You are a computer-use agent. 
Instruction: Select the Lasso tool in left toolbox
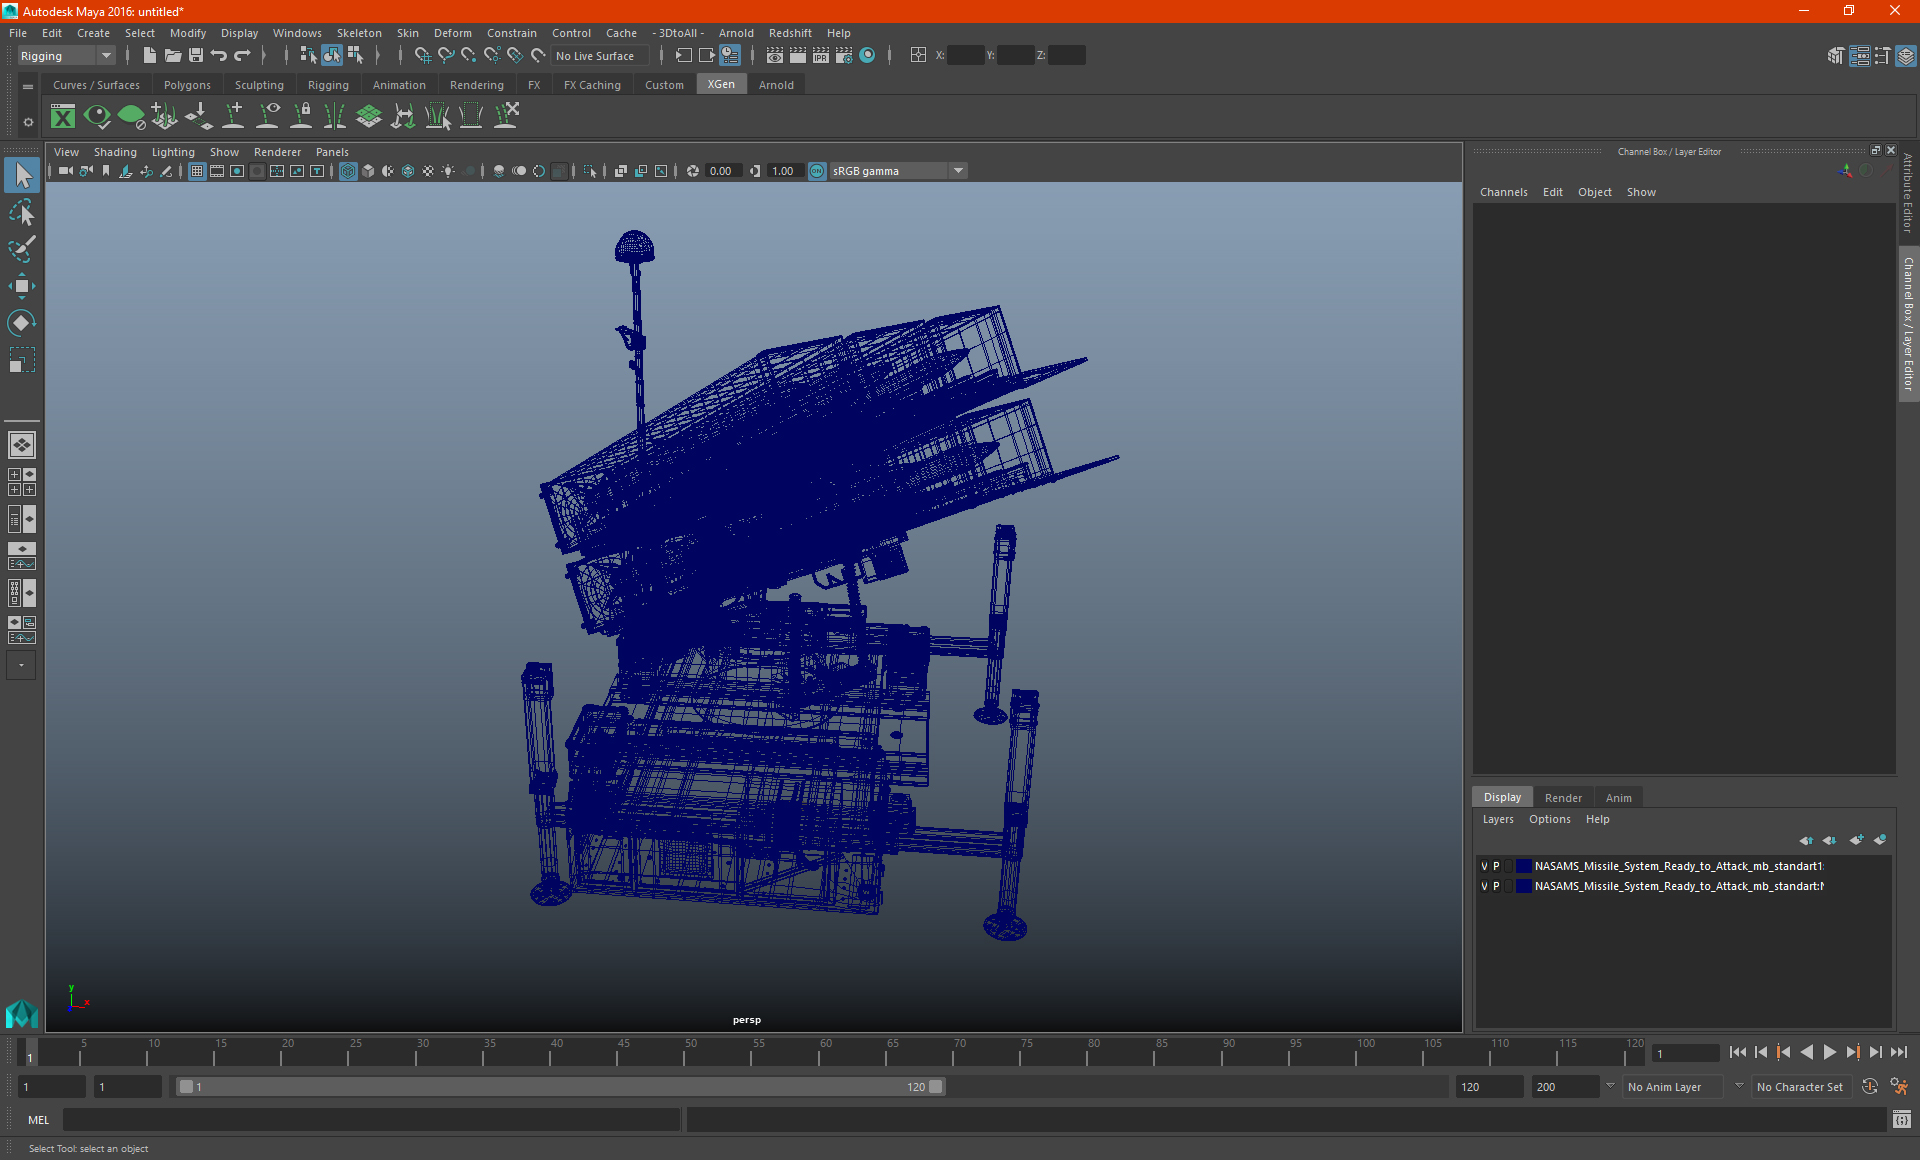pos(21,213)
